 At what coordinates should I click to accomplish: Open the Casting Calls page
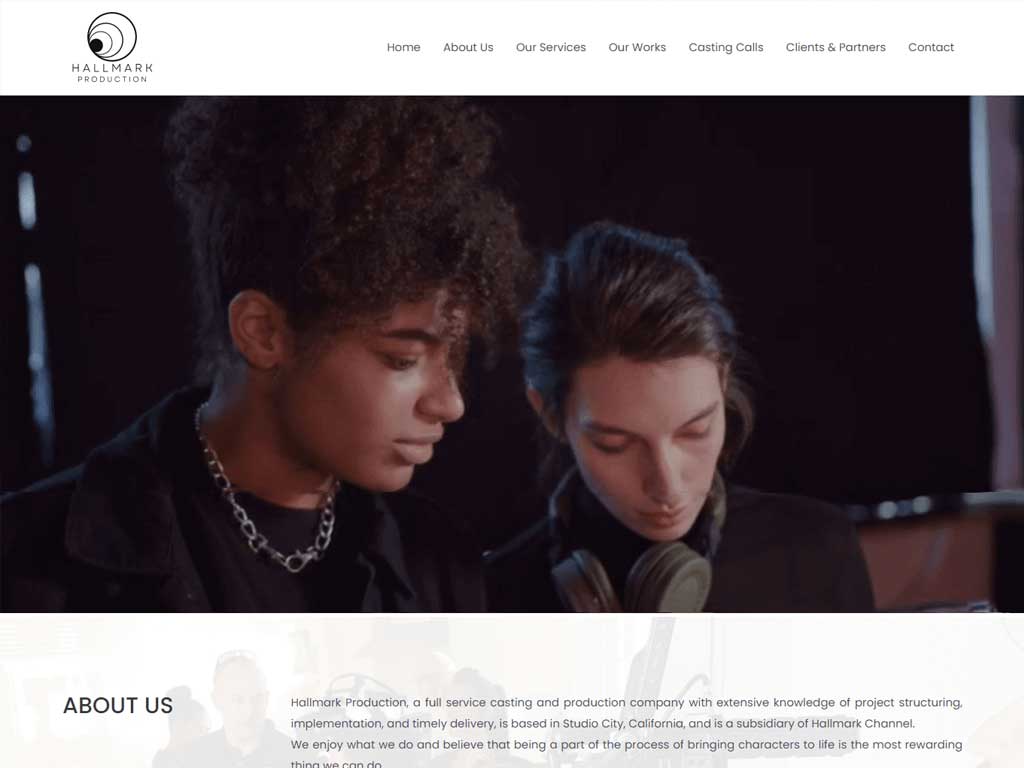tap(726, 47)
